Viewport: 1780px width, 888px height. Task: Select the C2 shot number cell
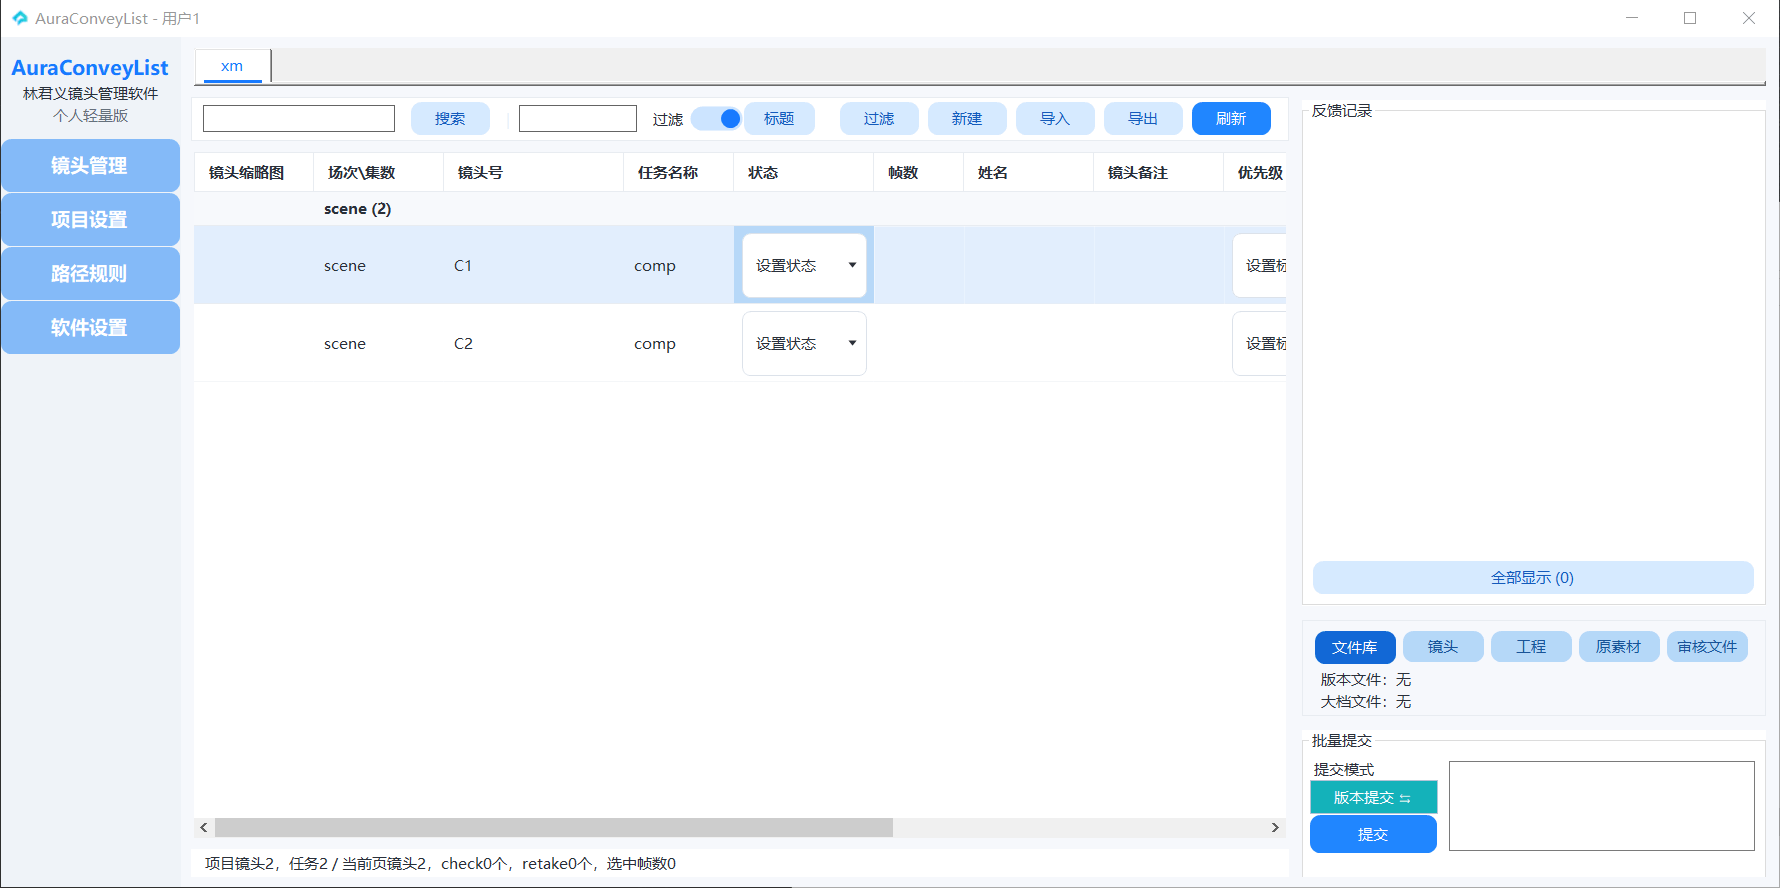point(534,343)
